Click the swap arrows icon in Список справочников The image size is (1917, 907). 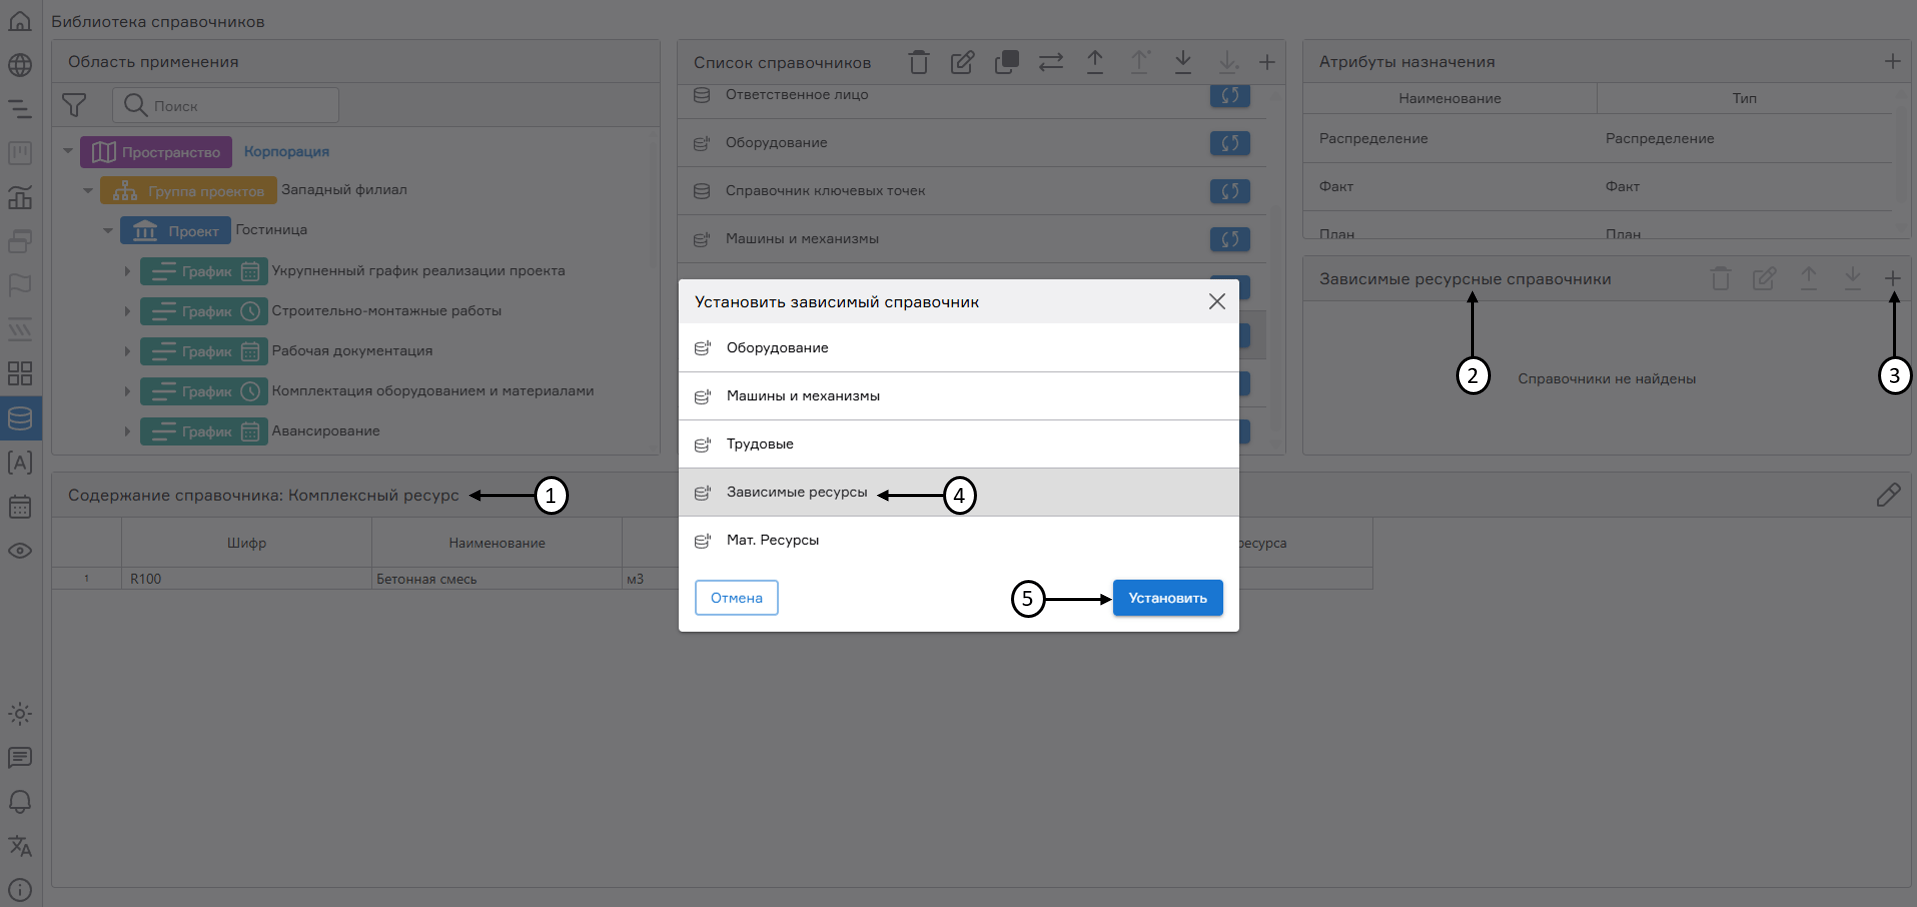coord(1050,63)
